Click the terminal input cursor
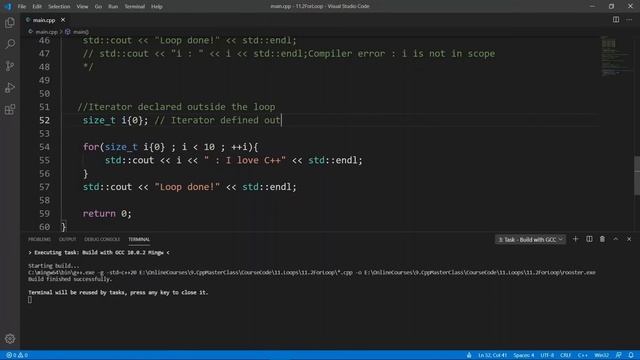This screenshot has height=360, width=640. 30,300
